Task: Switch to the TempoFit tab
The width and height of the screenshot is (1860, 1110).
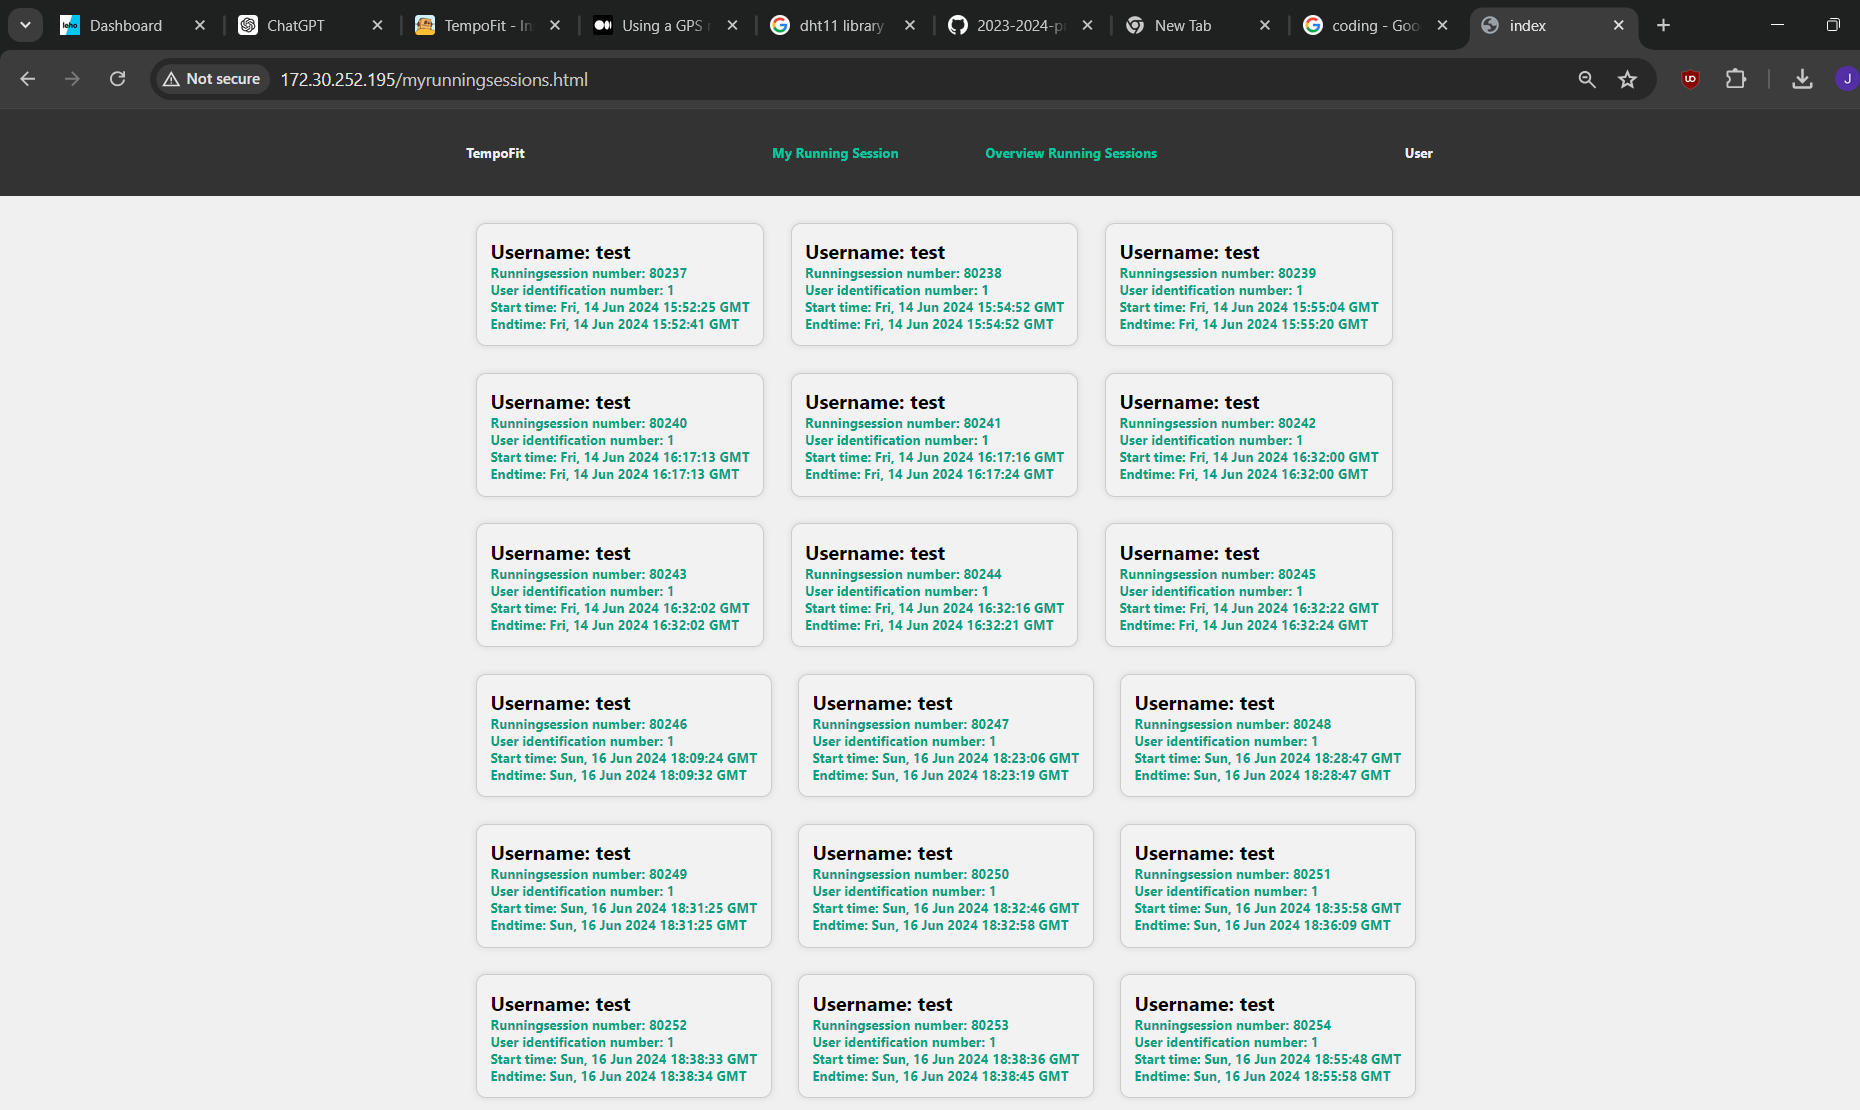Action: [487, 25]
